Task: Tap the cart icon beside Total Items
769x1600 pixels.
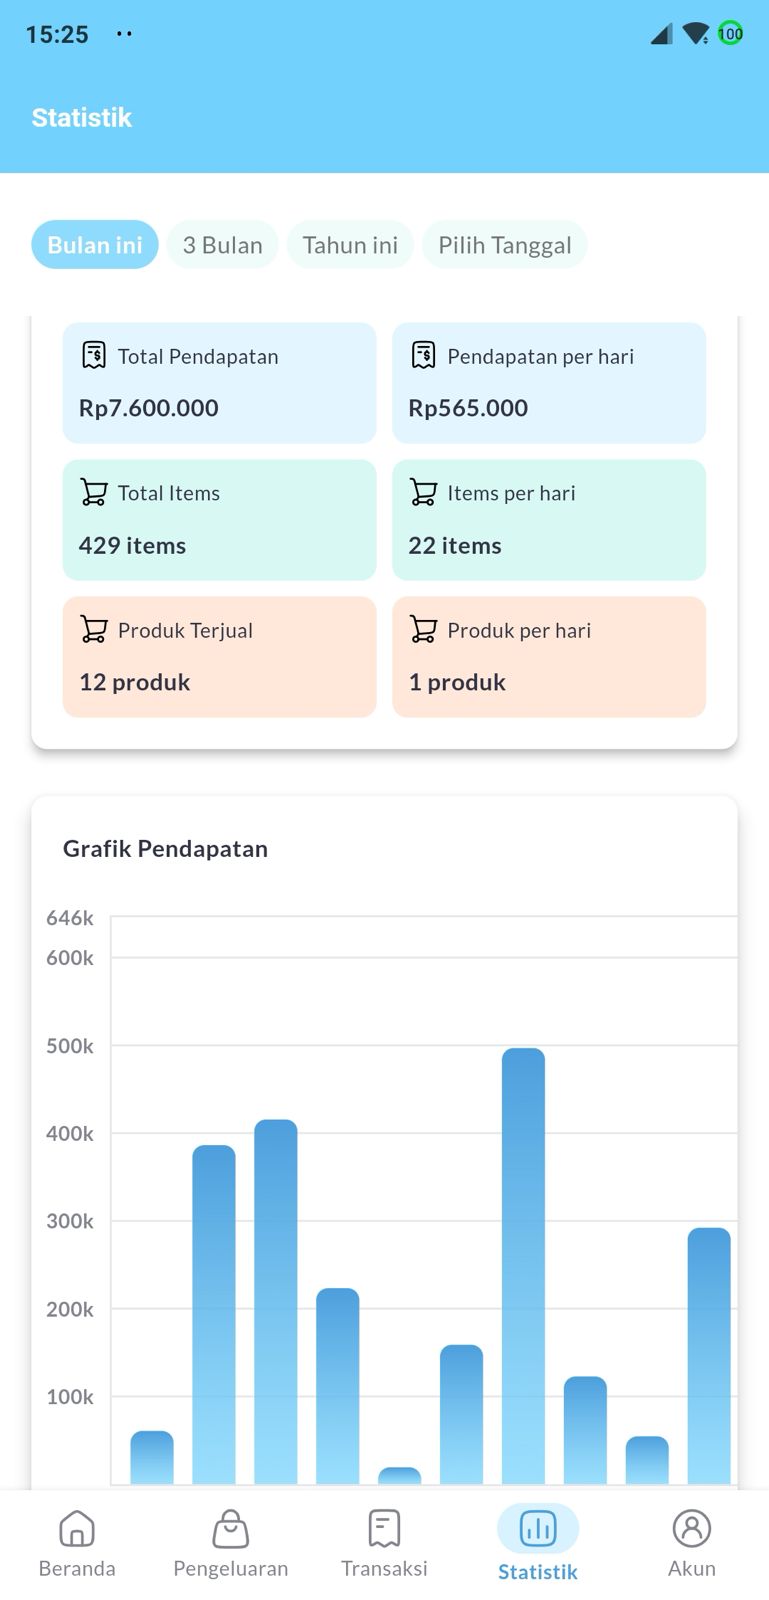Action: coord(94,493)
